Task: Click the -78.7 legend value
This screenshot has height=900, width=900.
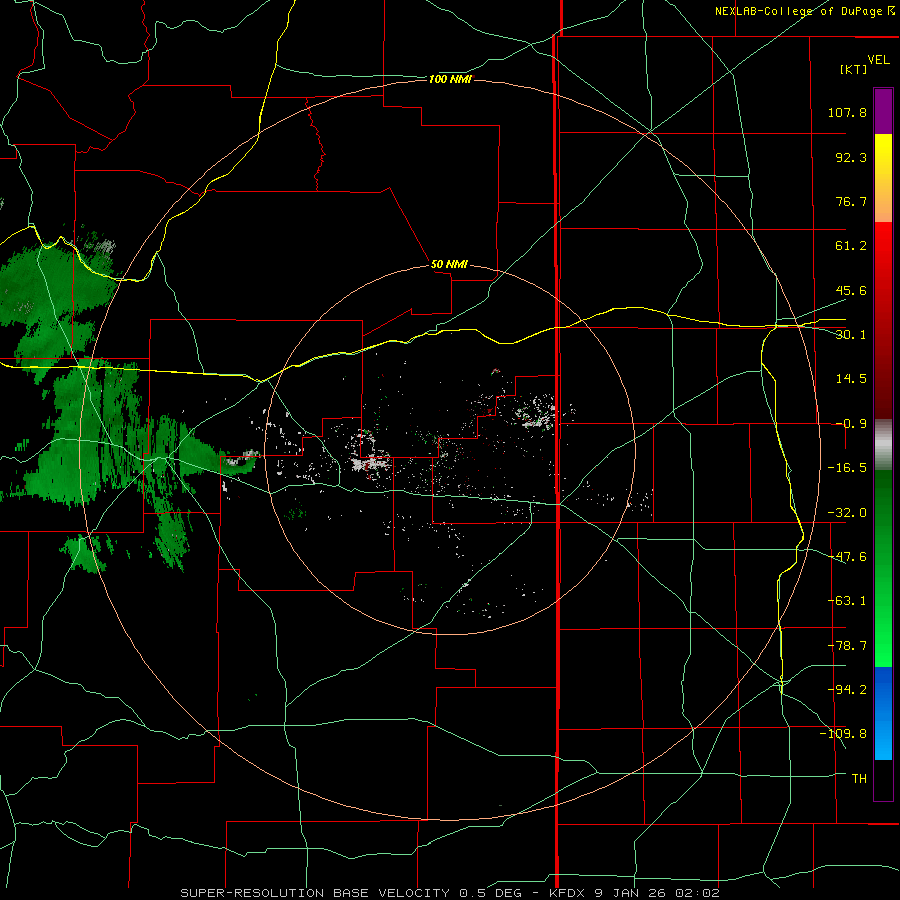Action: point(847,646)
